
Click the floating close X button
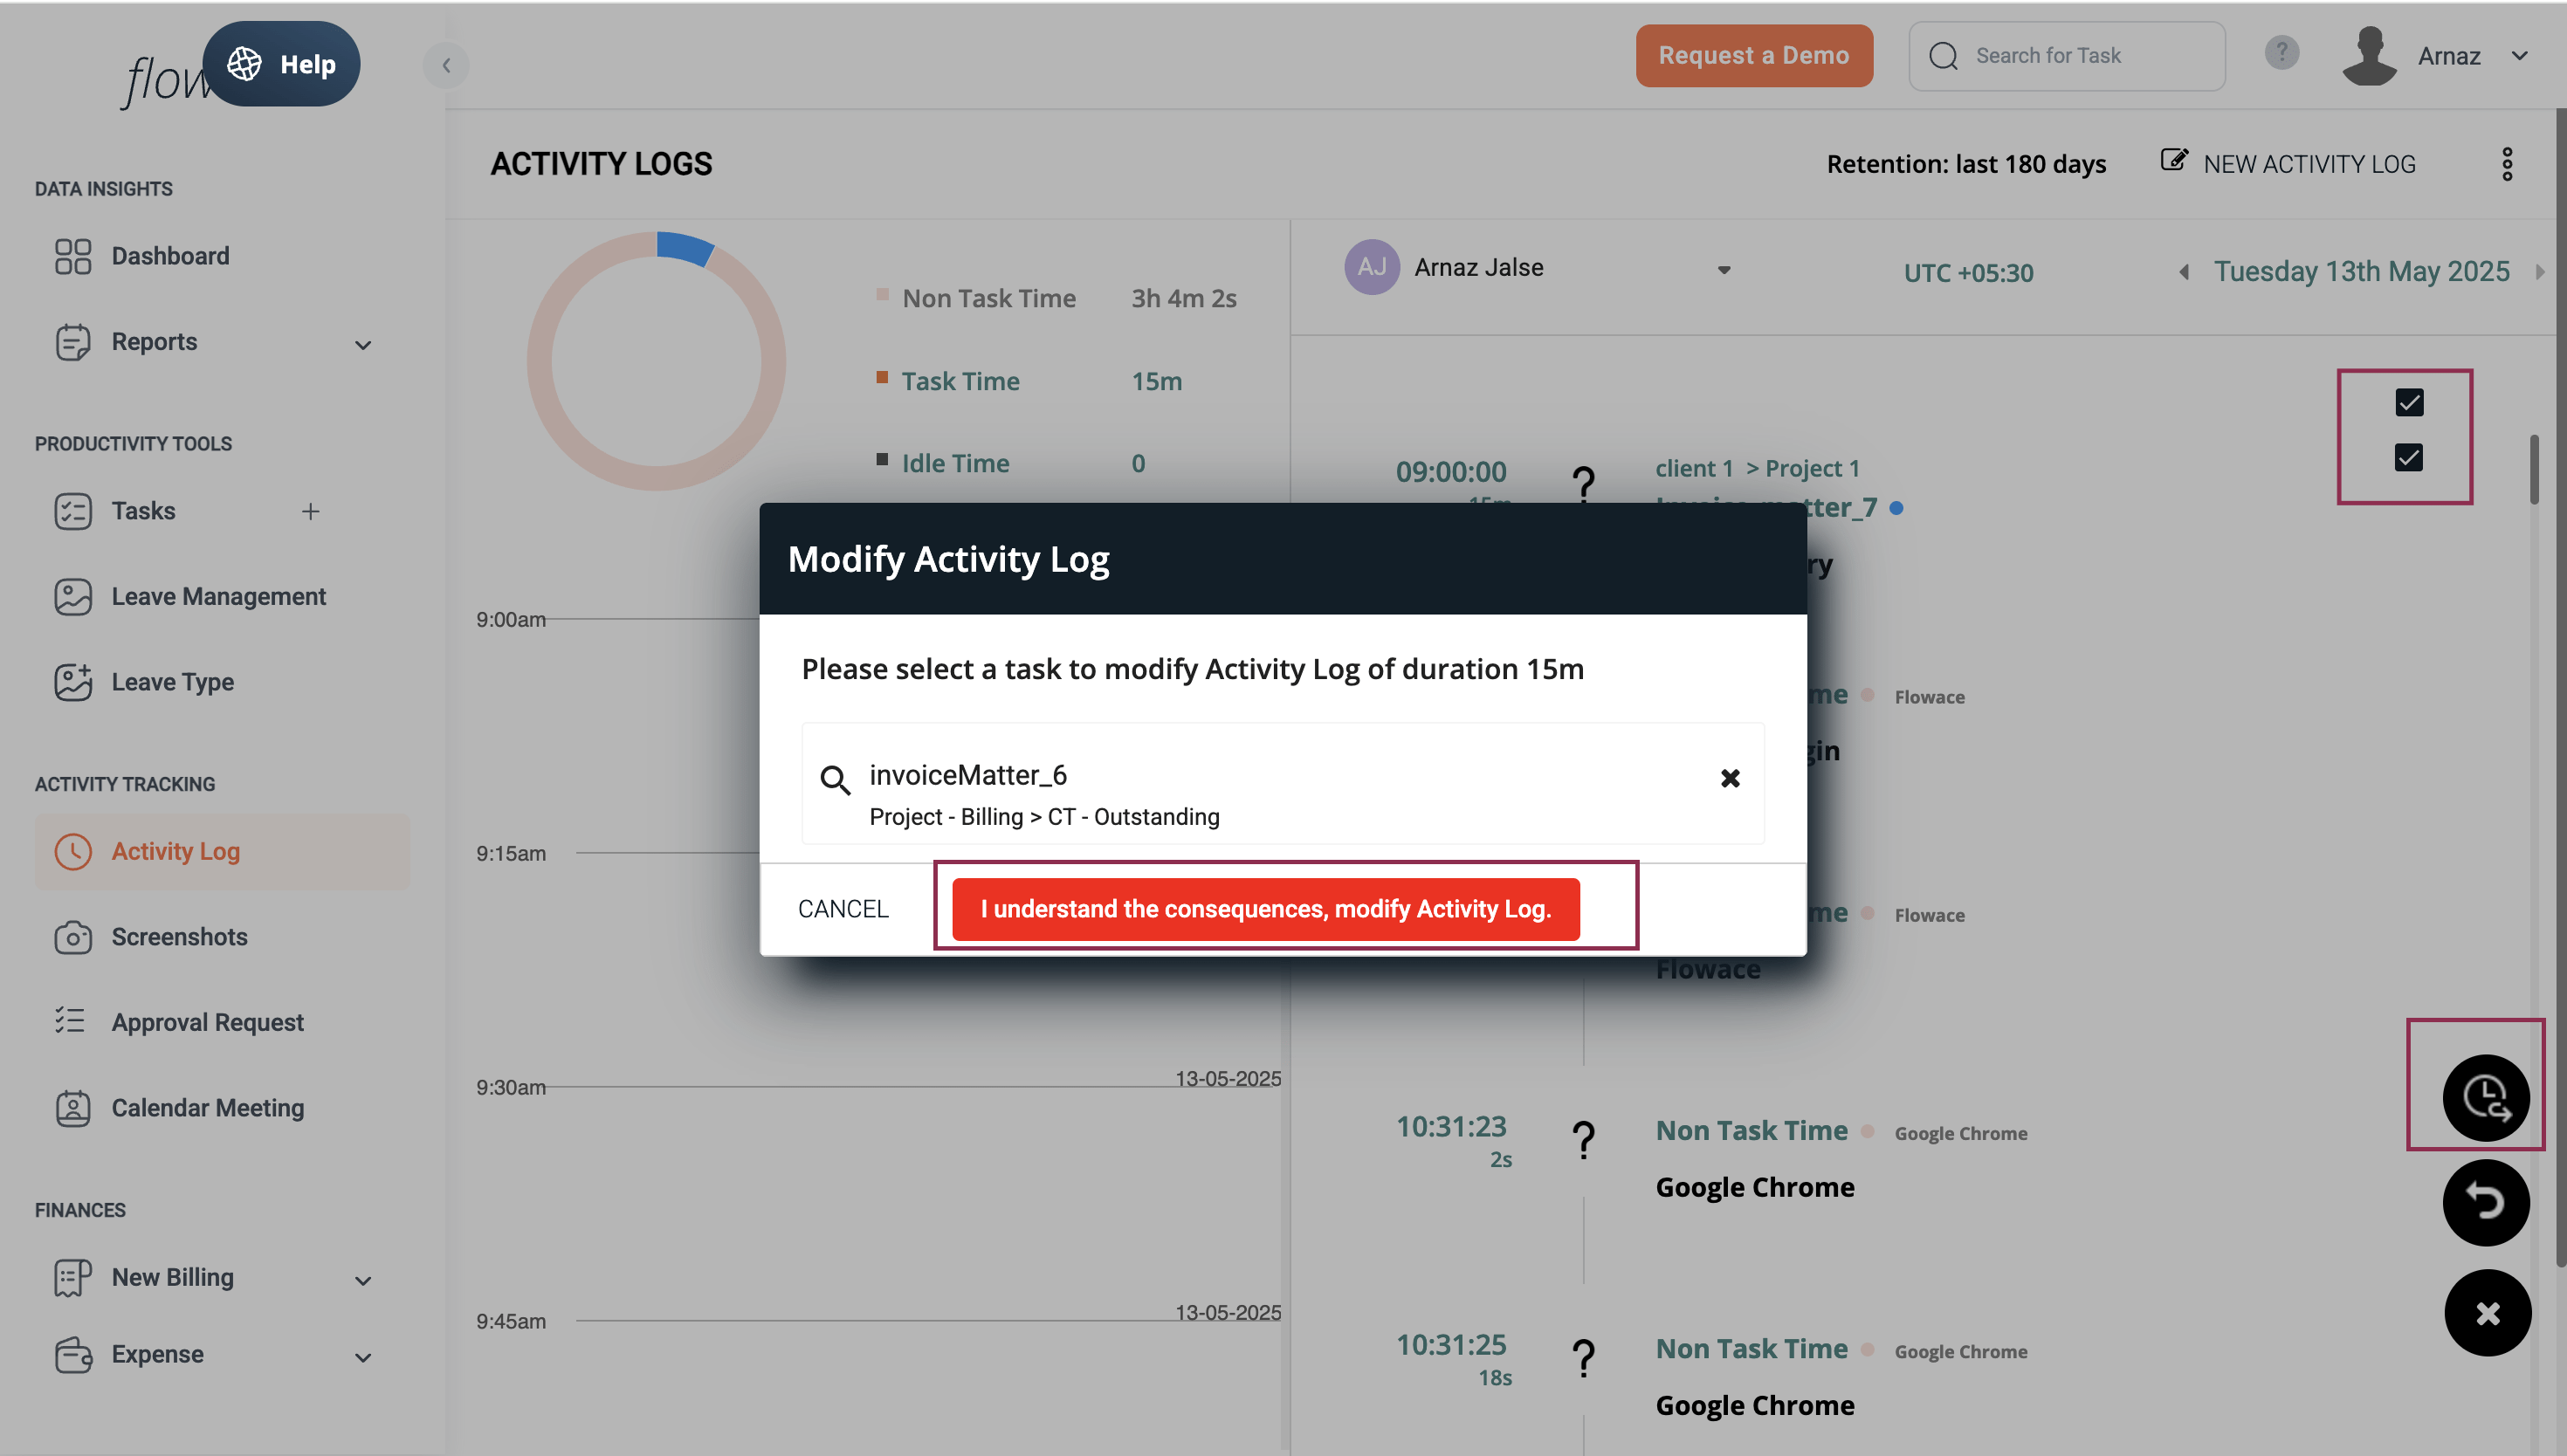tap(2487, 1312)
